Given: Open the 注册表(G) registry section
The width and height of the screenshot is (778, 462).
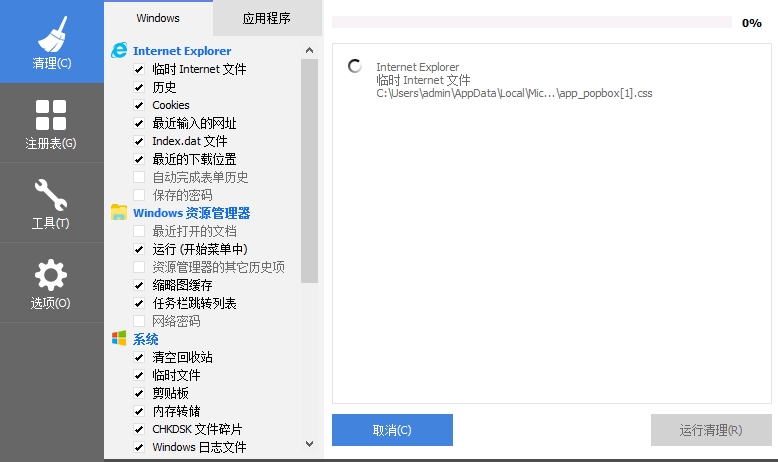Looking at the screenshot, I should 52,123.
